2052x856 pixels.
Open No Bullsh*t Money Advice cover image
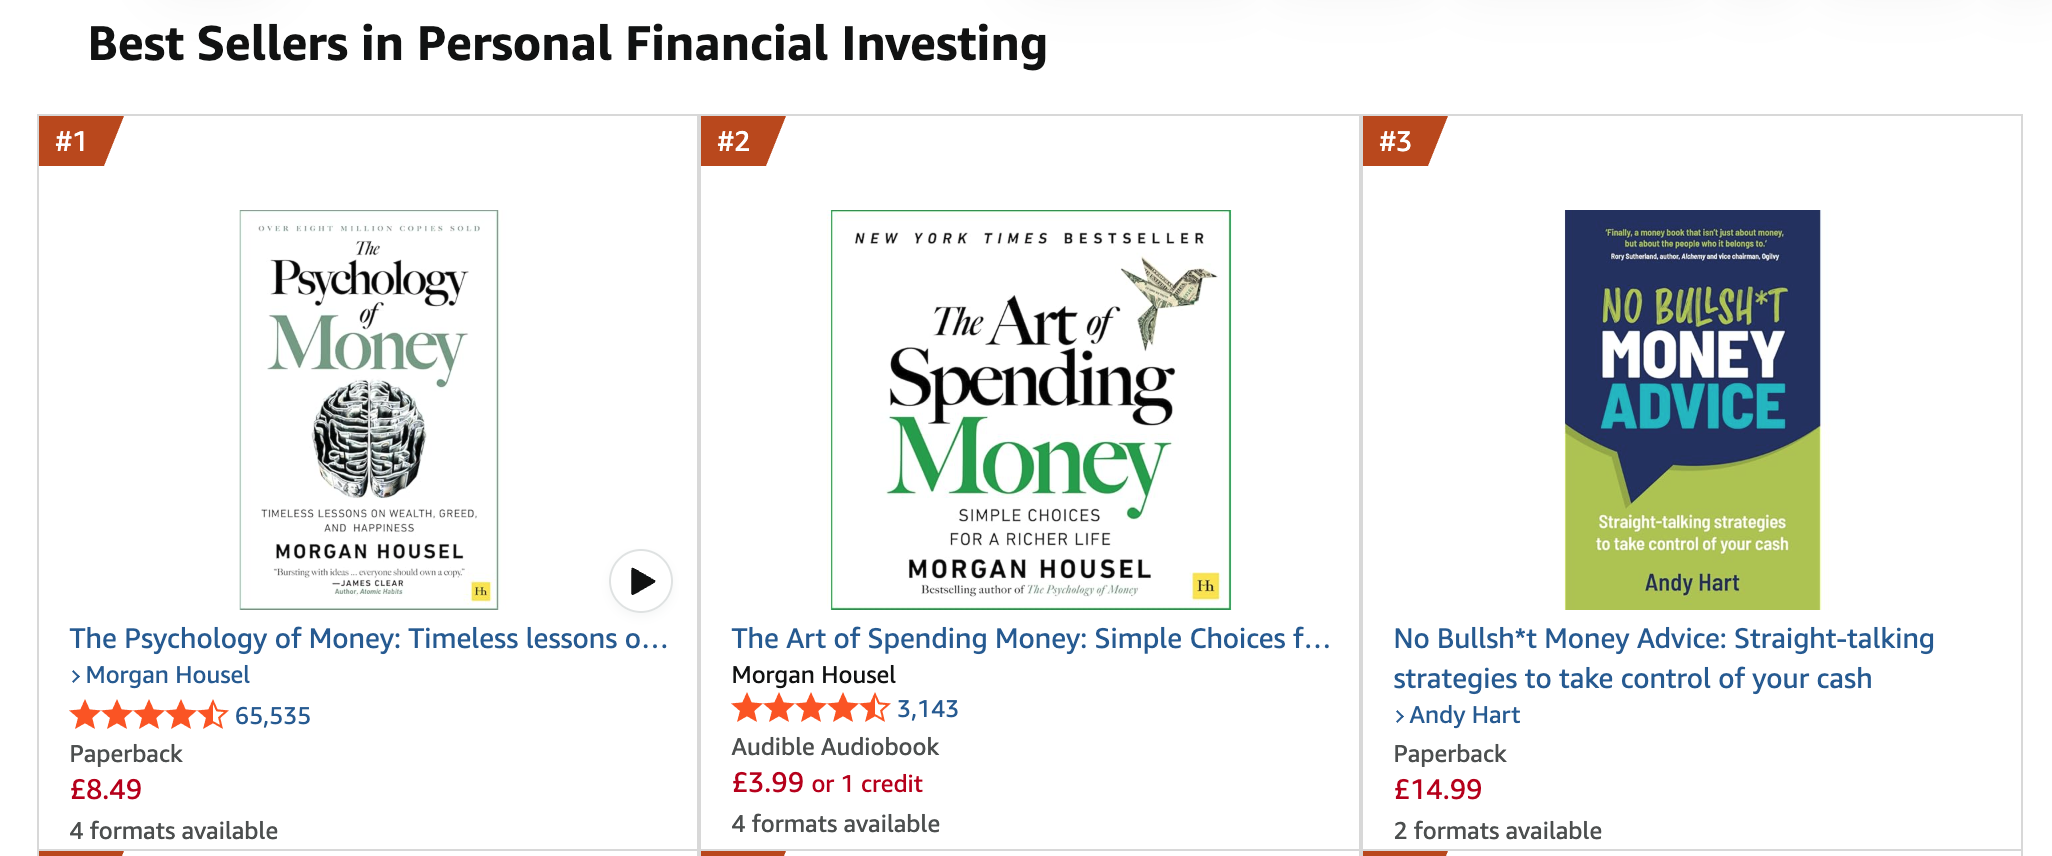pyautogui.click(x=1692, y=409)
